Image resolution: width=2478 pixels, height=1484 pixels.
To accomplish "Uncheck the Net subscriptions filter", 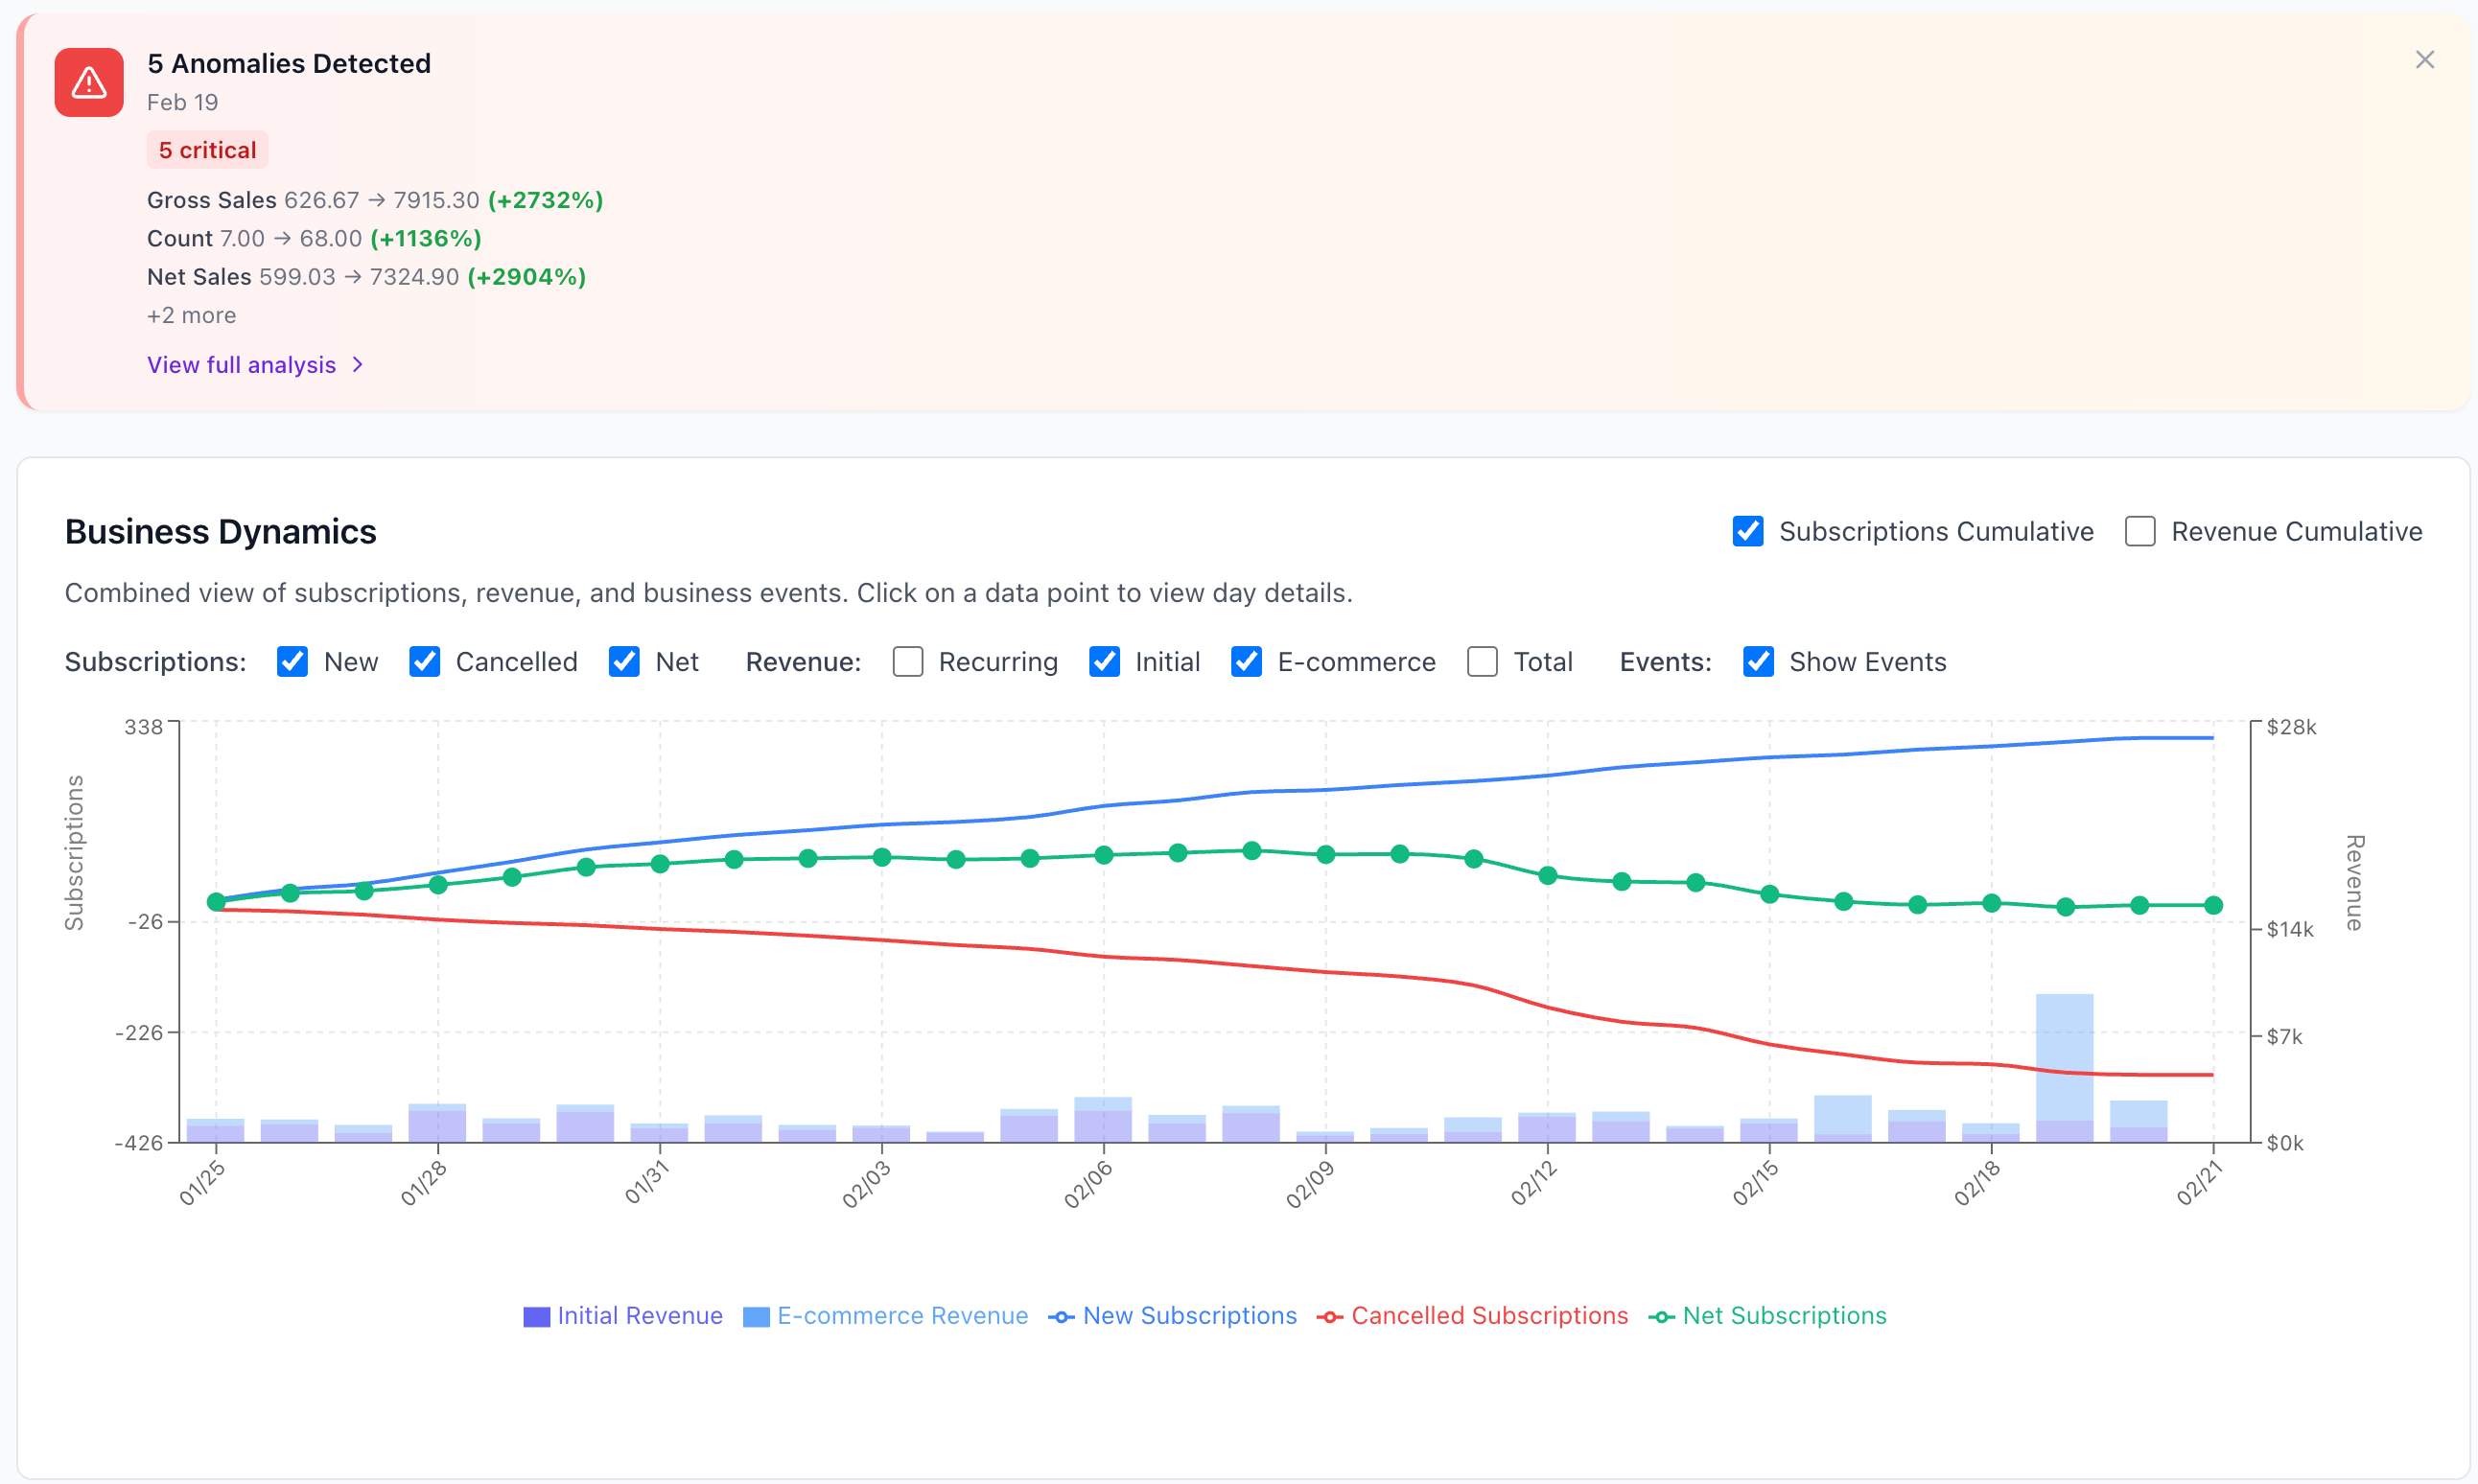I will tap(624, 661).
